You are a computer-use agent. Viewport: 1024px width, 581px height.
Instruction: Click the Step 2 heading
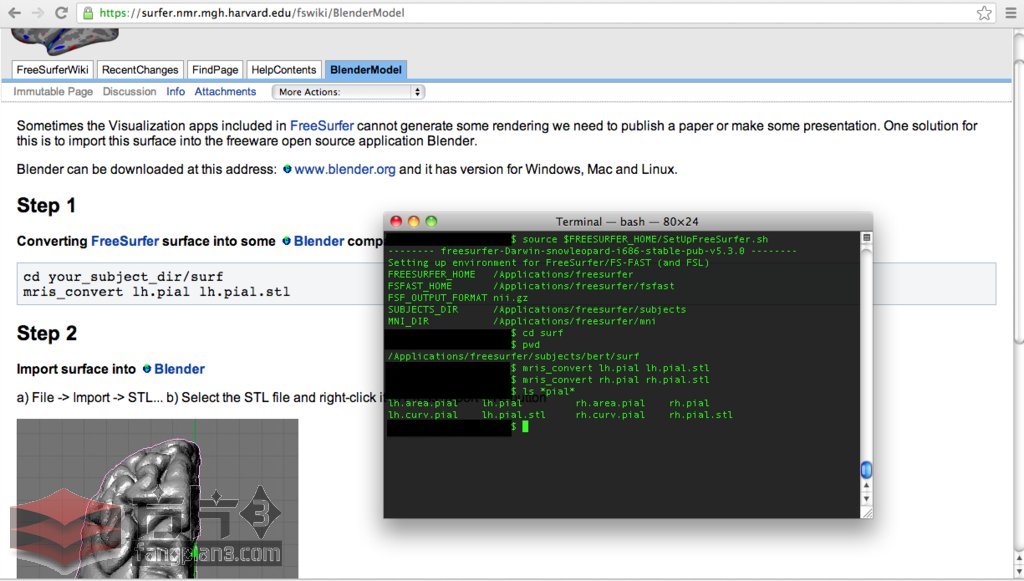pos(46,334)
